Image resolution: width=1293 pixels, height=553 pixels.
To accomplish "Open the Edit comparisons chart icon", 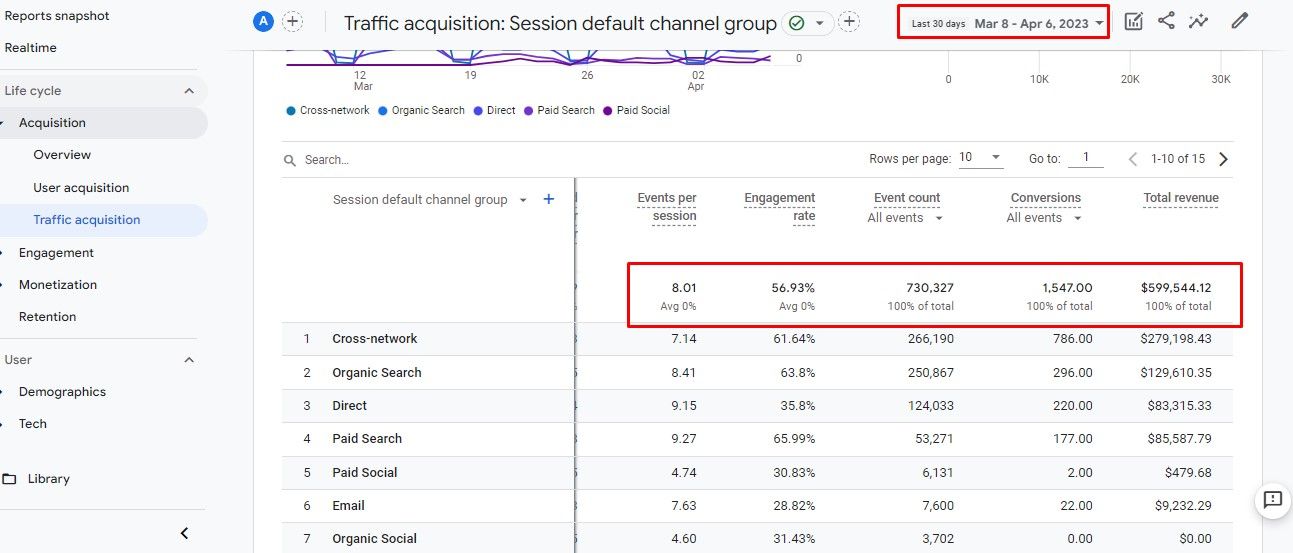I will (x=1133, y=21).
